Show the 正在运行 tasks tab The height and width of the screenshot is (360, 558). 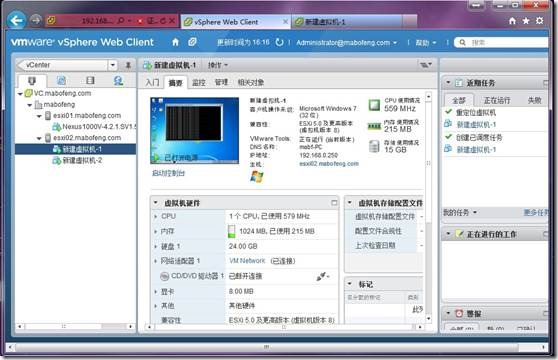pyautogui.click(x=497, y=101)
